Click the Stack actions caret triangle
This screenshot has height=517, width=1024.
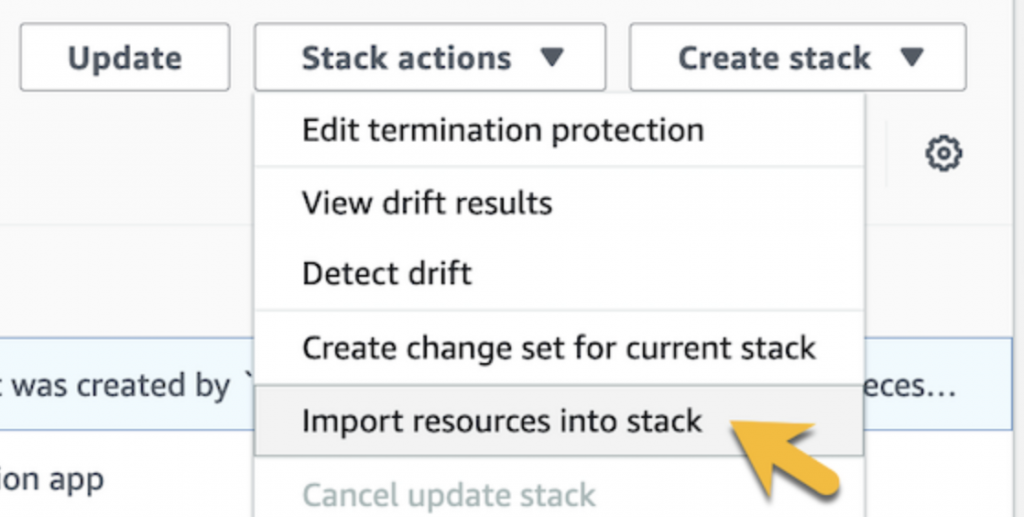tap(552, 58)
